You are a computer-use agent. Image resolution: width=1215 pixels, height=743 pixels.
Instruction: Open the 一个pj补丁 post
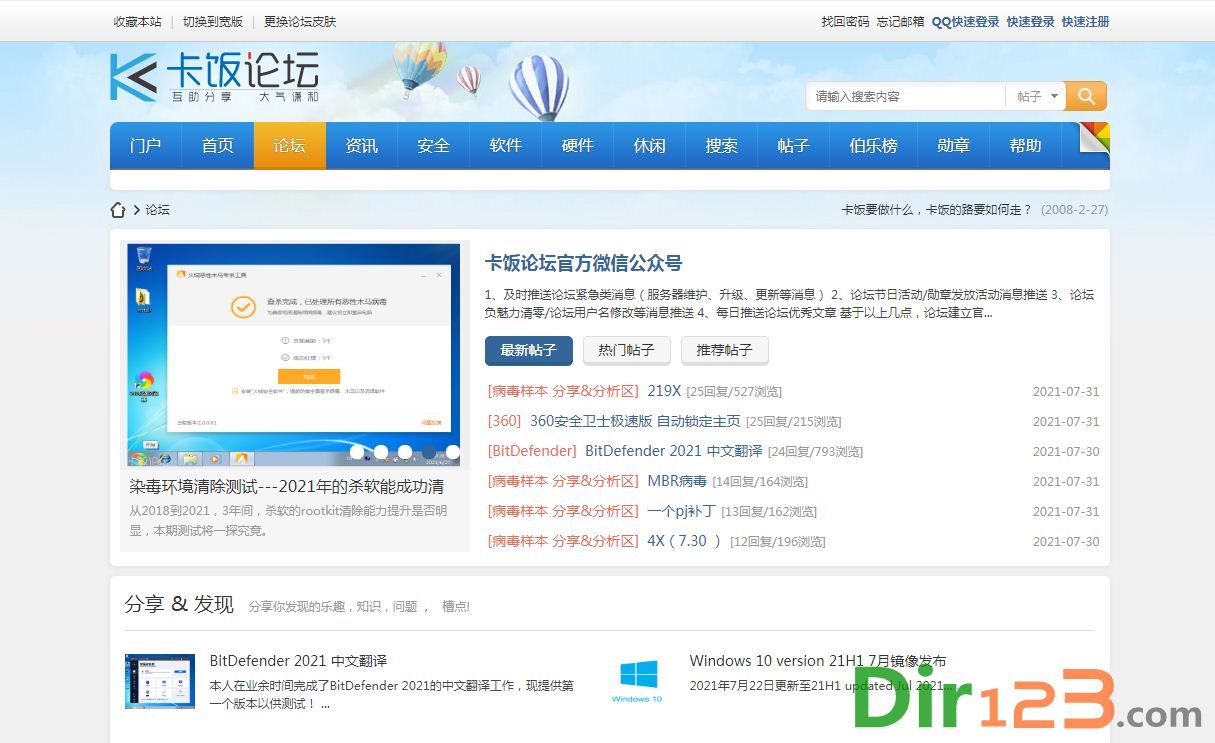pos(681,511)
